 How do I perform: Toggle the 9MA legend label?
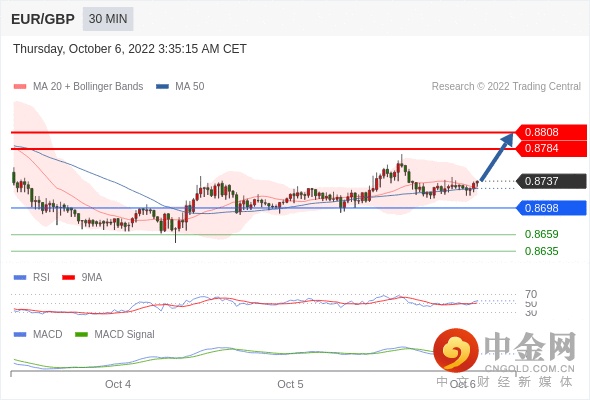coord(92,278)
